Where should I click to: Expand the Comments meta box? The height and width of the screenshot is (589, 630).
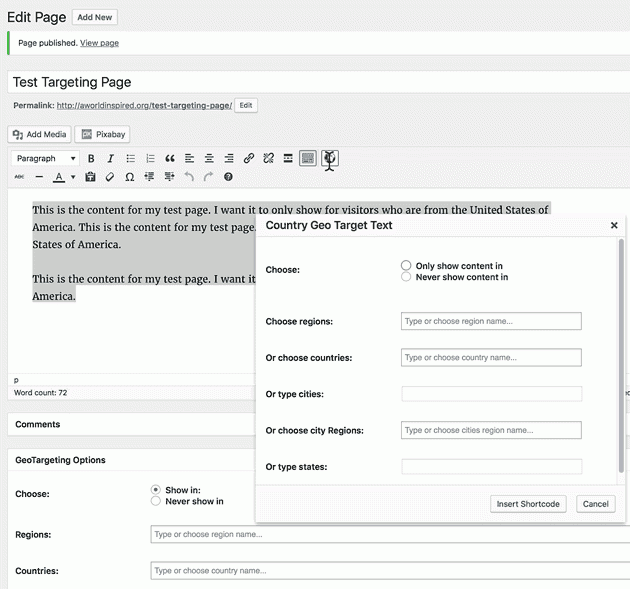131,424
